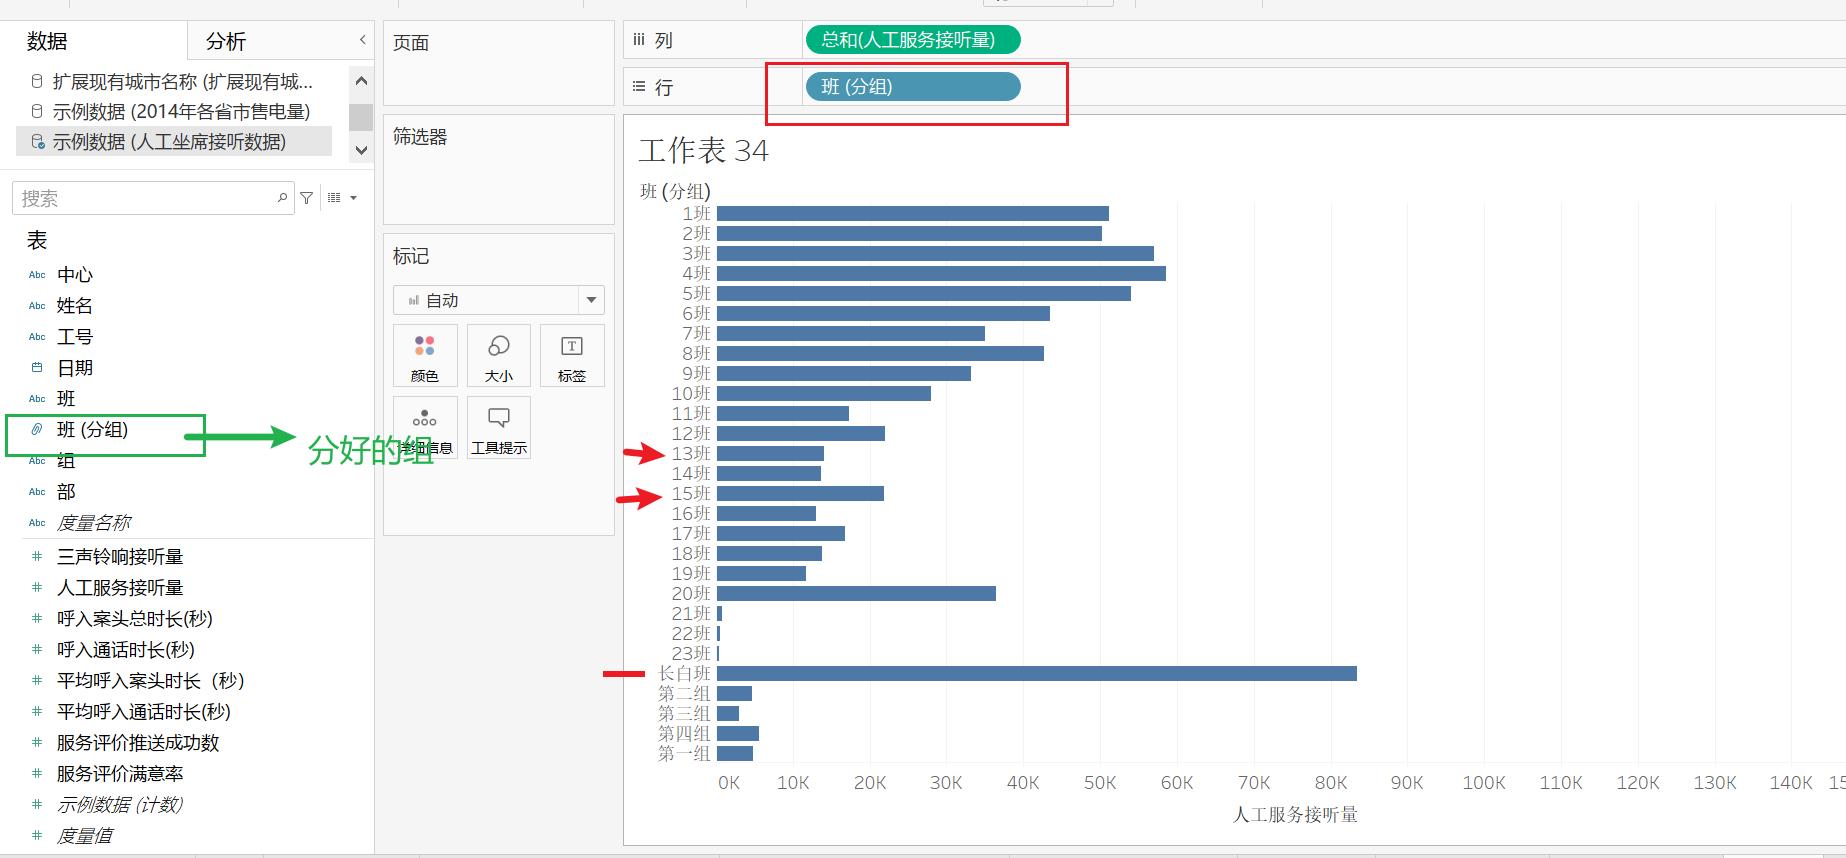
Task: Select the 人工服务接听量 measure in the data pane
Action: [x=120, y=587]
